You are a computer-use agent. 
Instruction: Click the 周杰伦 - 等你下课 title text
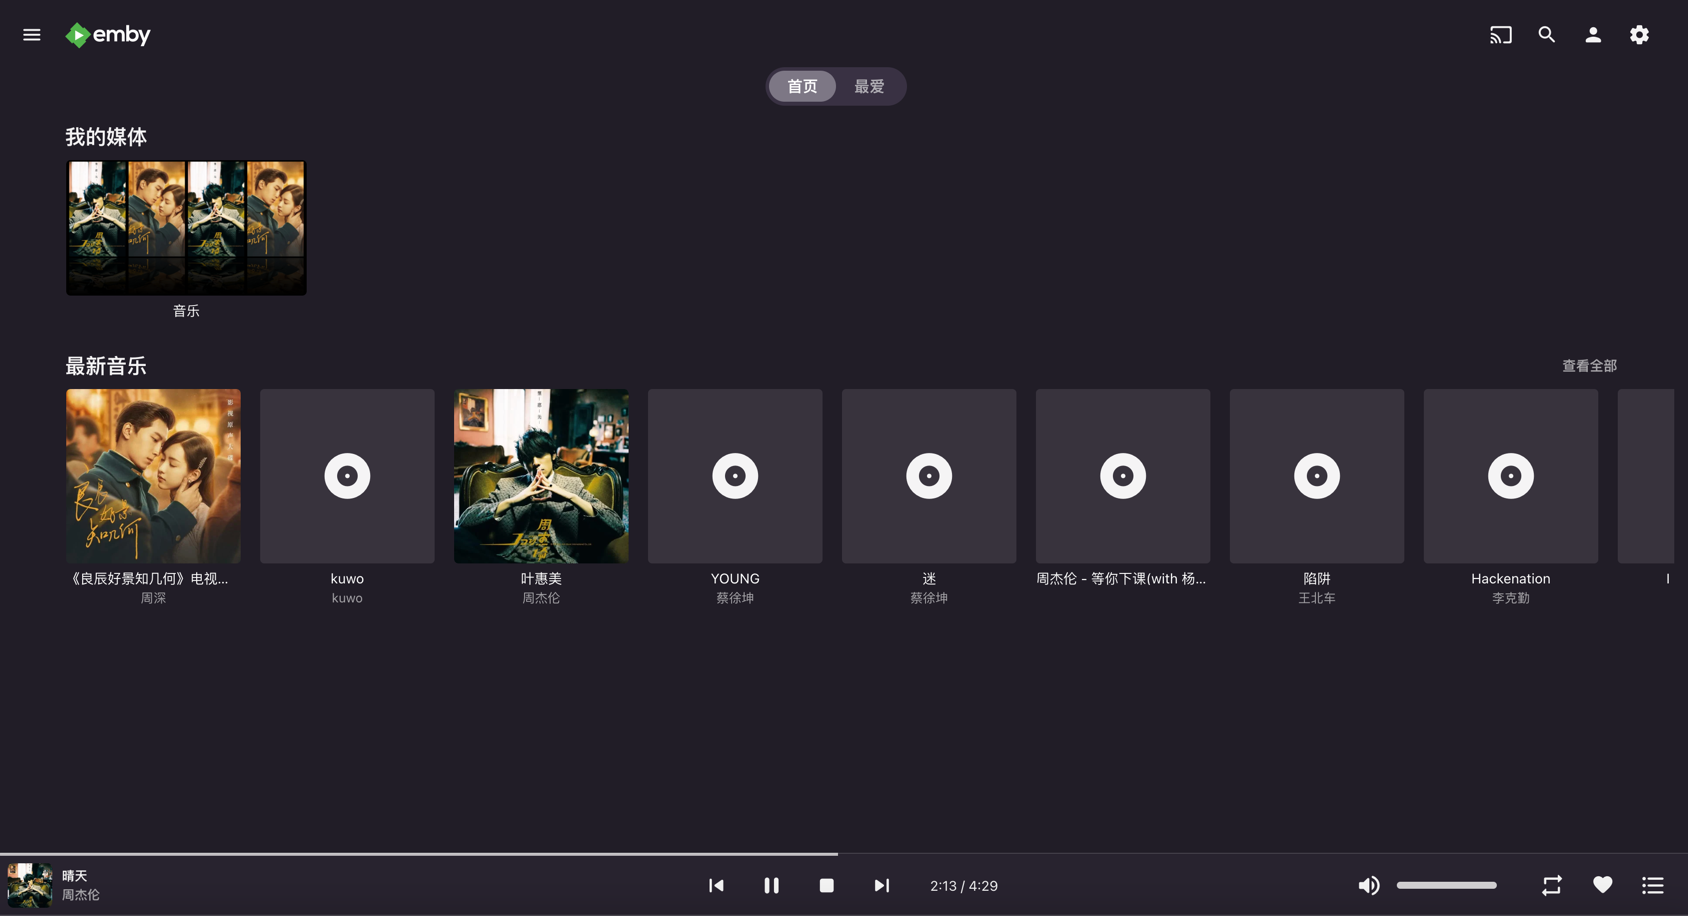(x=1121, y=579)
